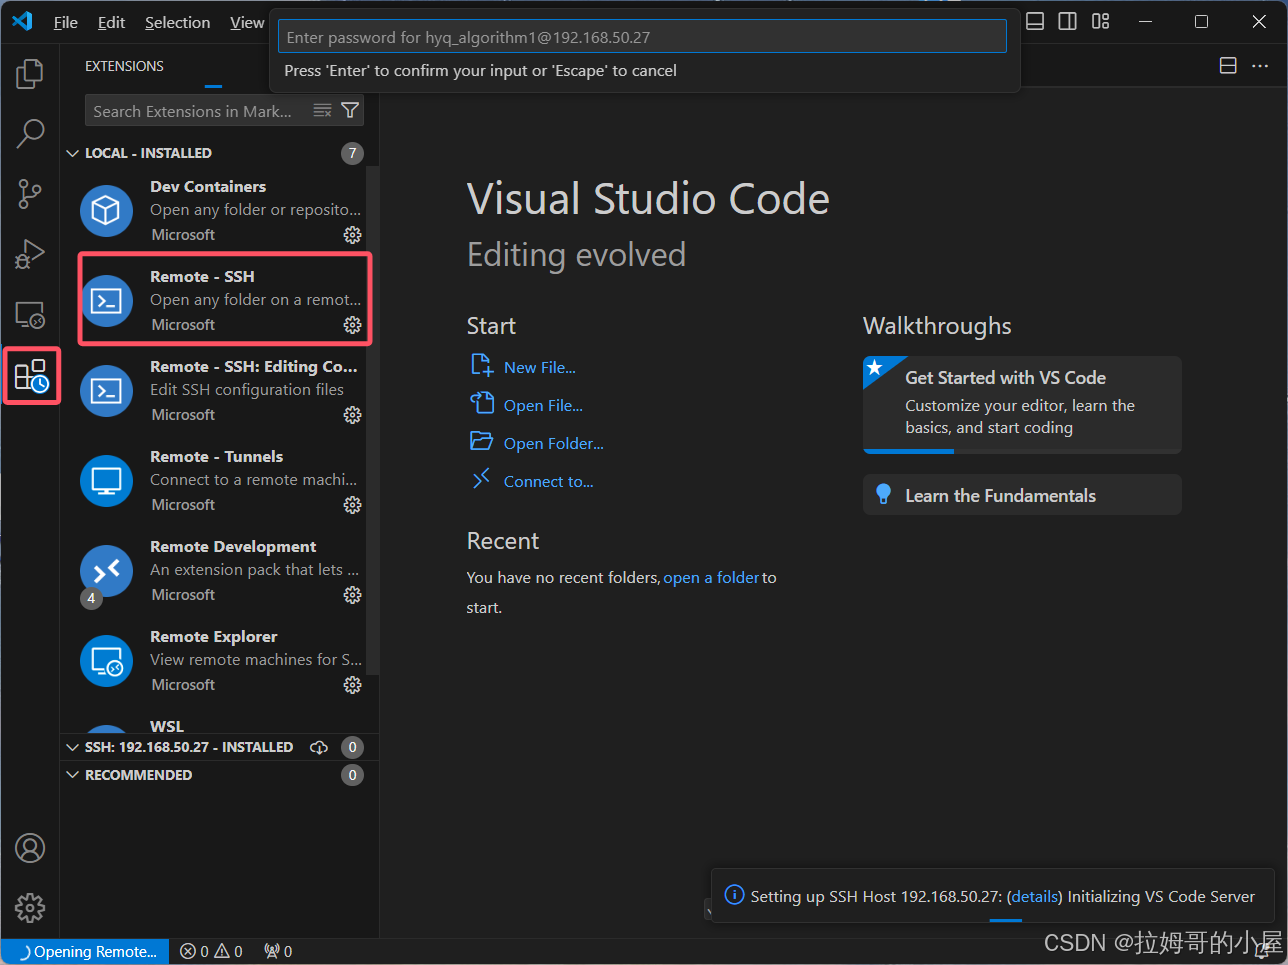The image size is (1288, 965).
Task: Open the Edit menu
Action: [111, 22]
